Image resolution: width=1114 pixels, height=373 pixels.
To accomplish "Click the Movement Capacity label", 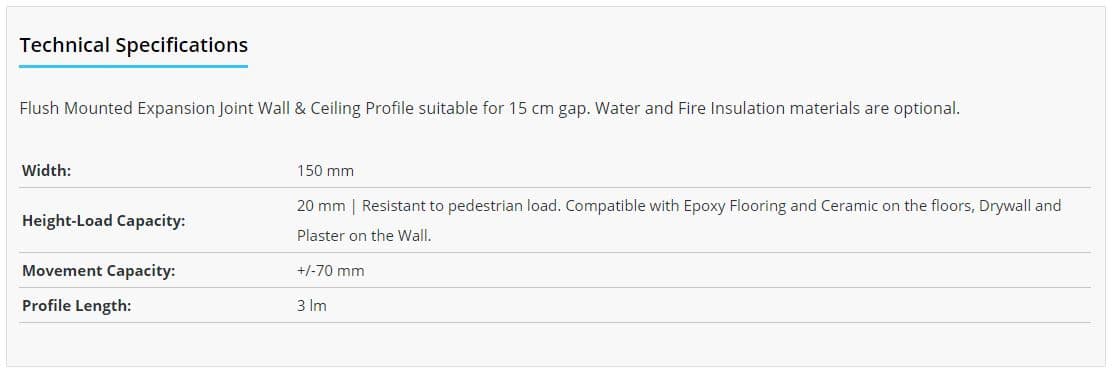I will (99, 271).
